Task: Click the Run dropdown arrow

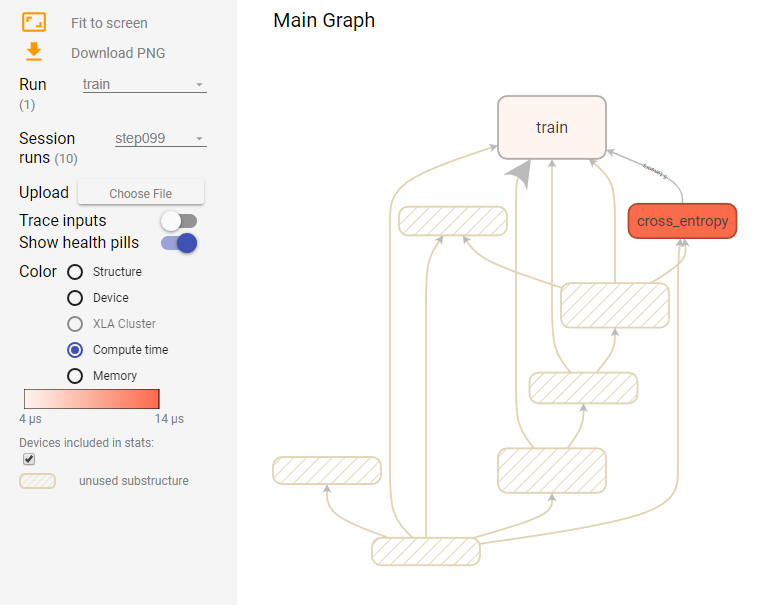Action: [199, 85]
